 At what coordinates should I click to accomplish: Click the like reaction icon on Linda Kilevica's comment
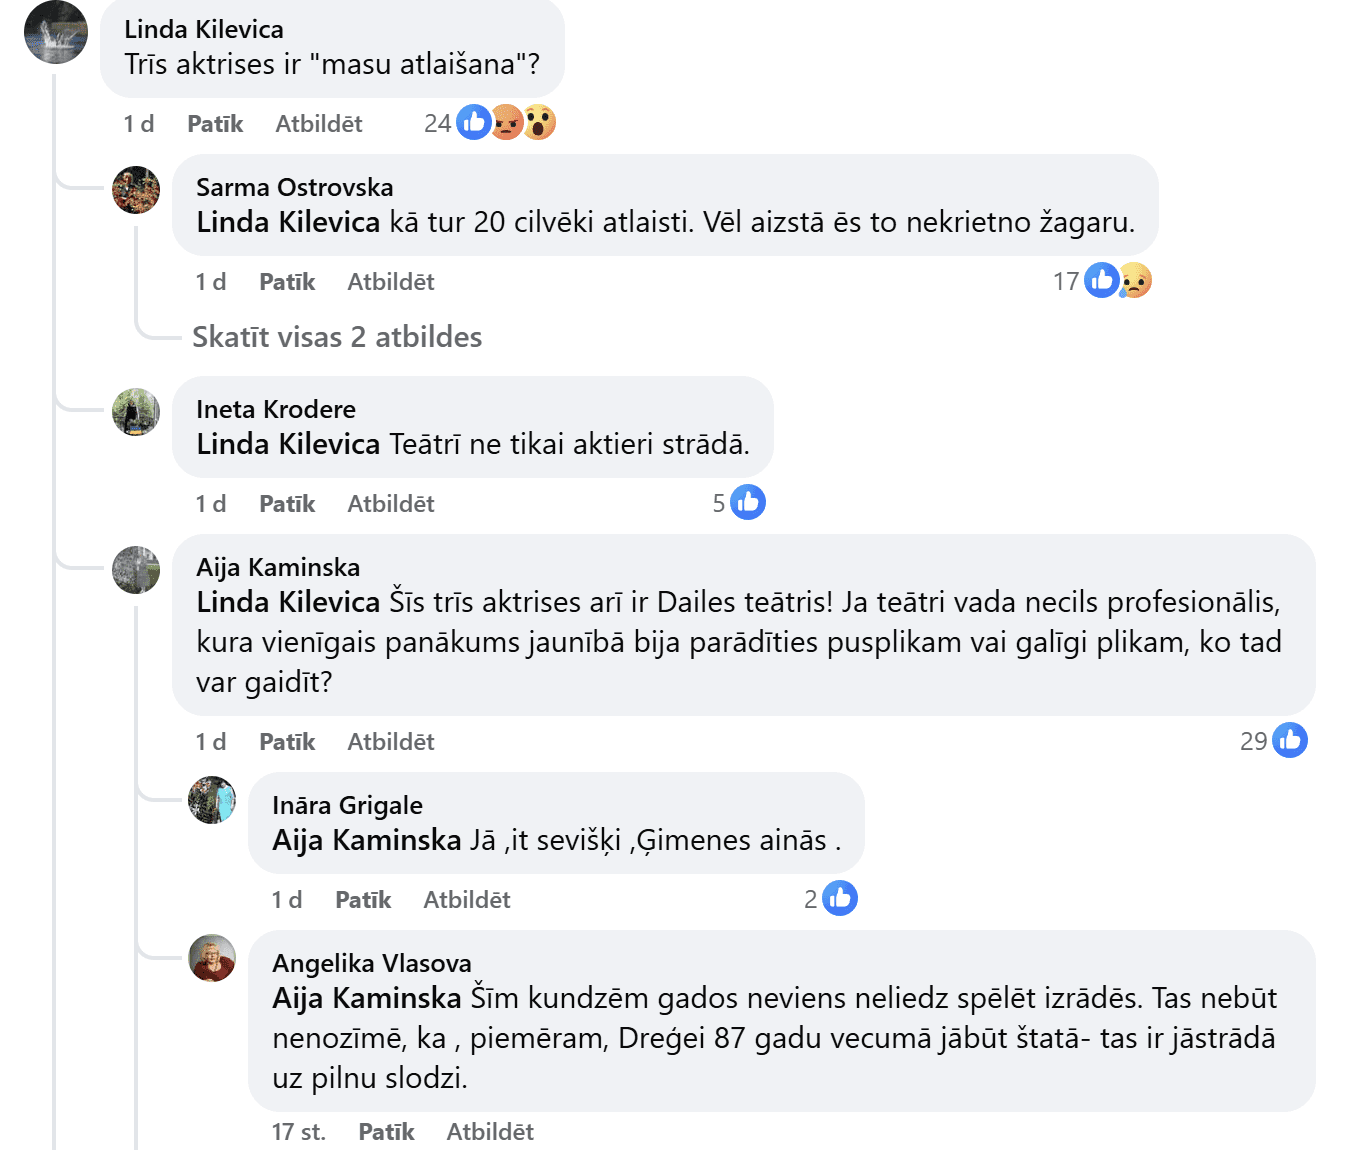click(x=474, y=122)
